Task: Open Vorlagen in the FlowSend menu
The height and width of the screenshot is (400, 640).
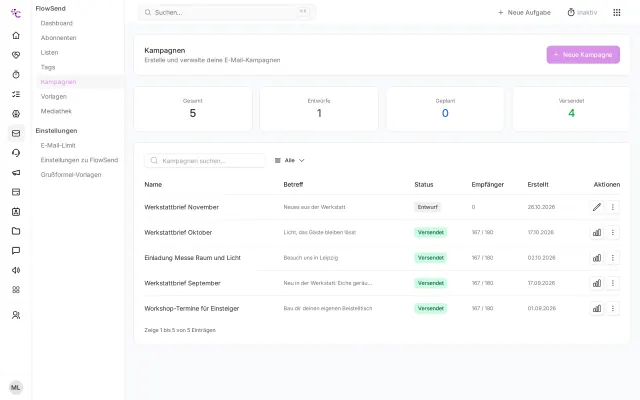Action: pos(53,97)
